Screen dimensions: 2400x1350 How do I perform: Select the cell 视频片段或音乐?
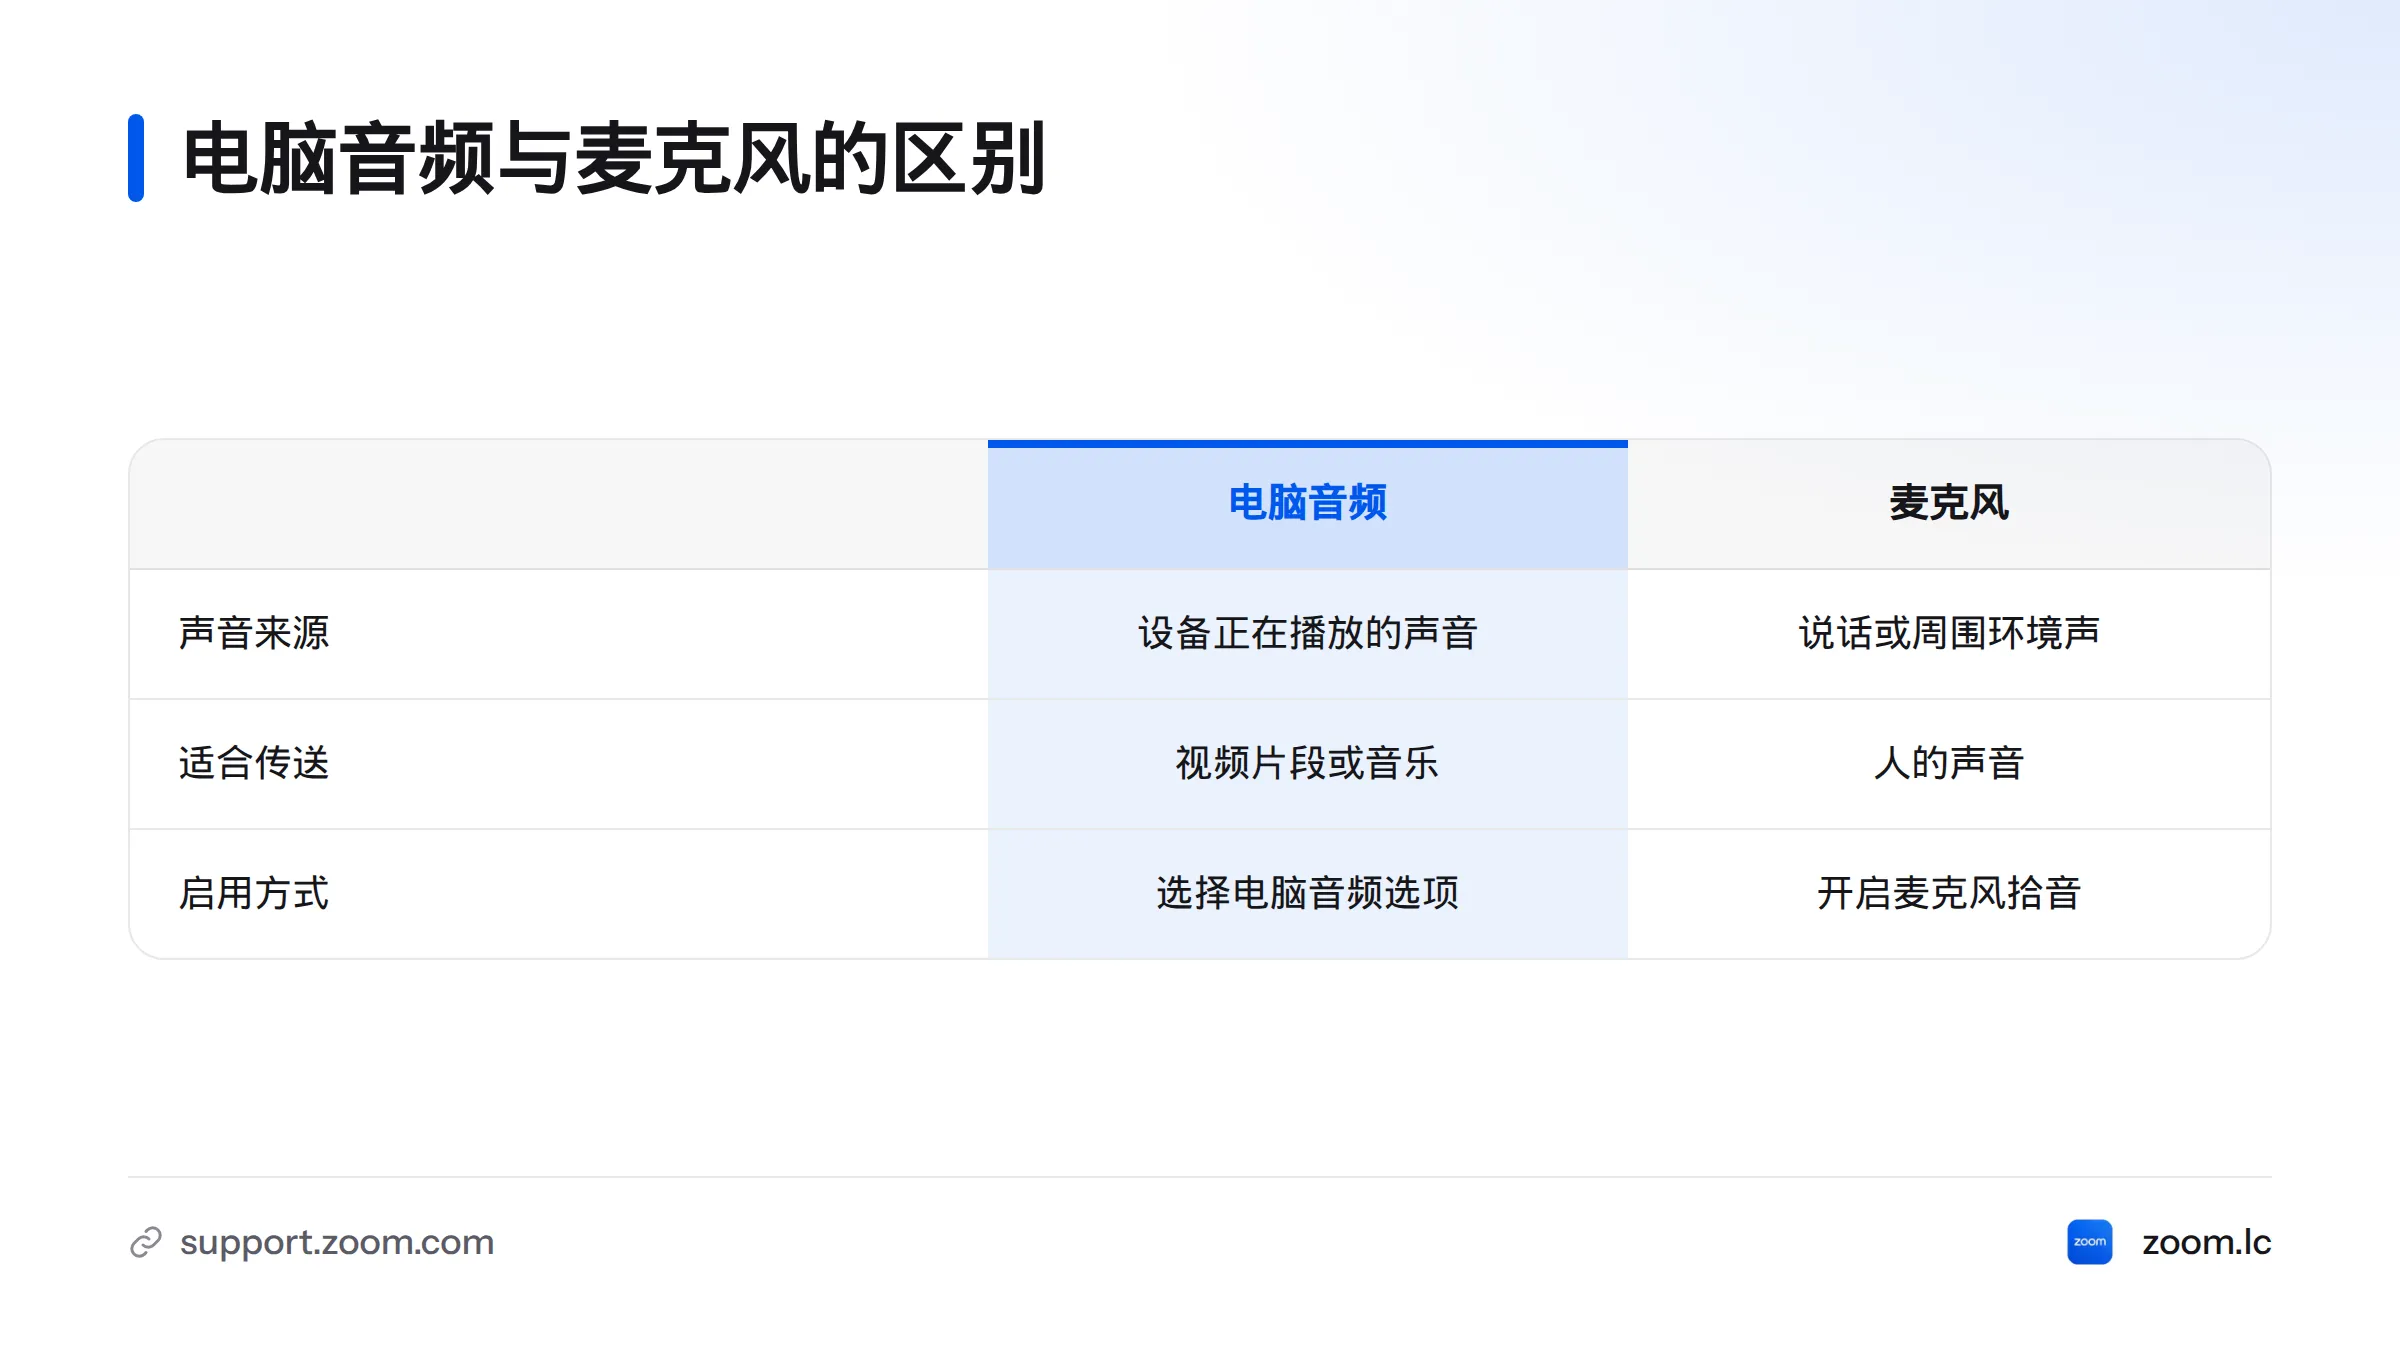point(1307,763)
